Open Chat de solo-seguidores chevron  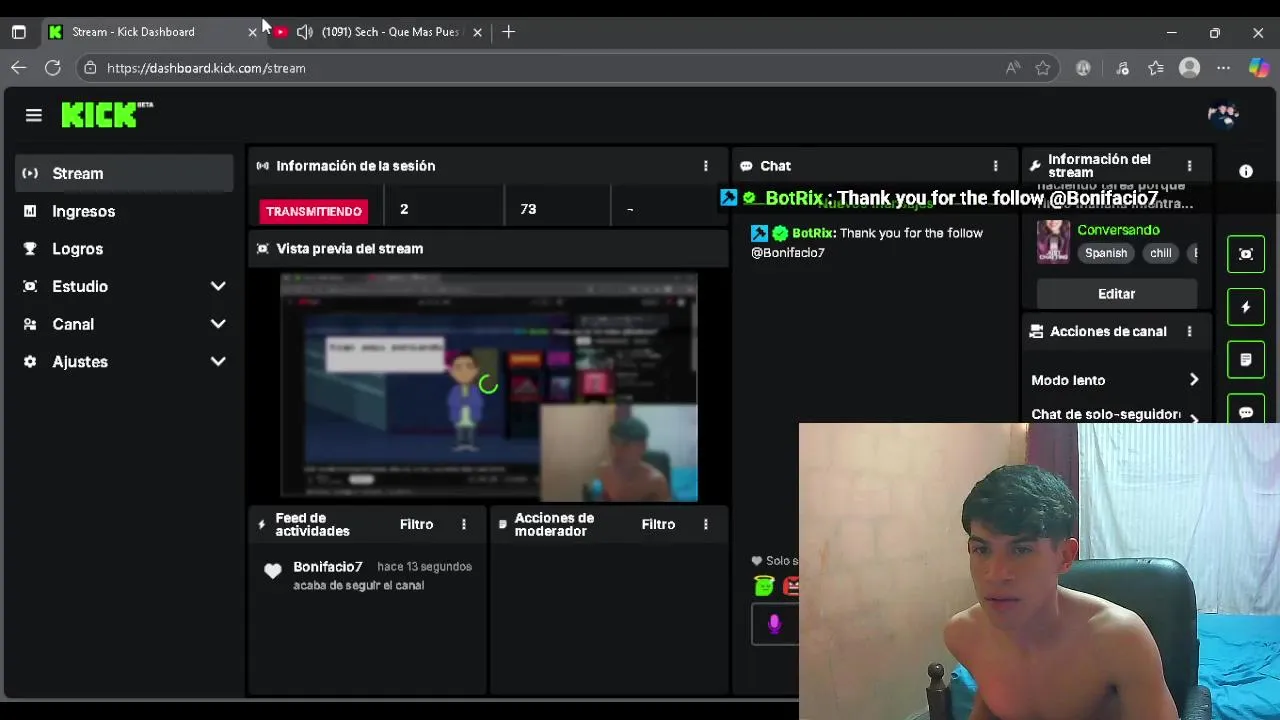pos(1193,418)
